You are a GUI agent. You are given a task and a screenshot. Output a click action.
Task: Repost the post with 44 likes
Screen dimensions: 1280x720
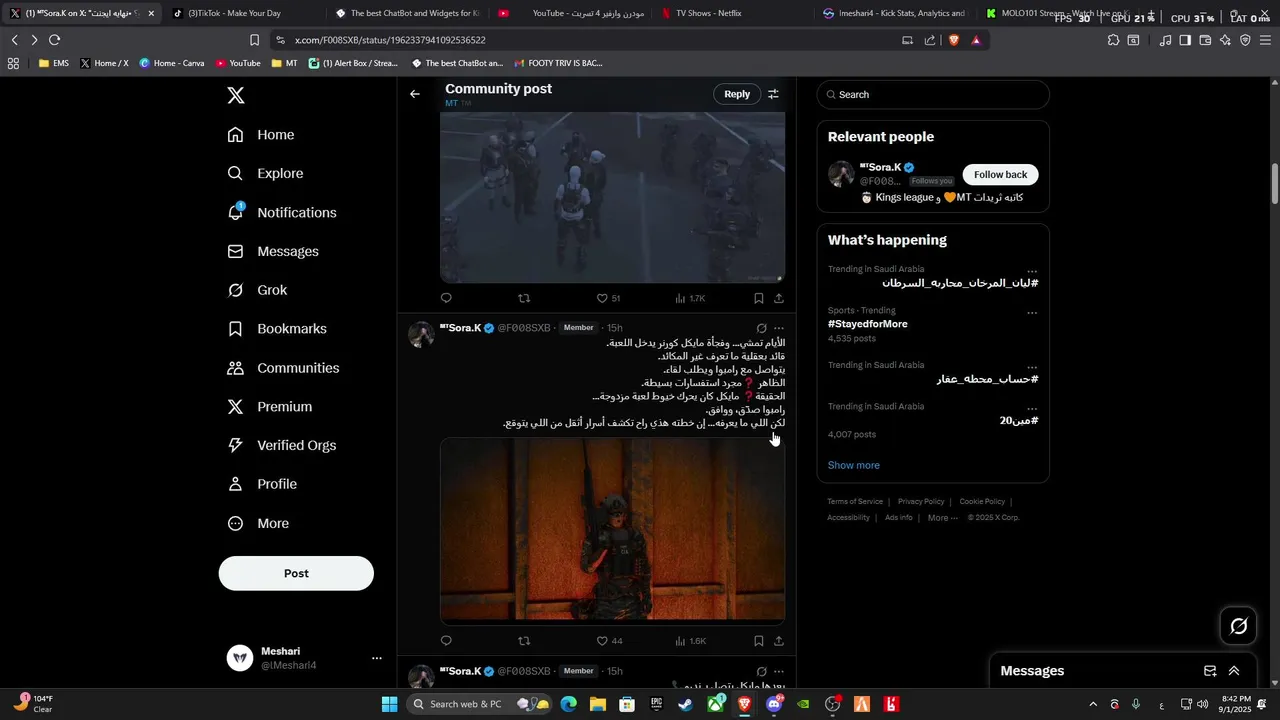[524, 641]
